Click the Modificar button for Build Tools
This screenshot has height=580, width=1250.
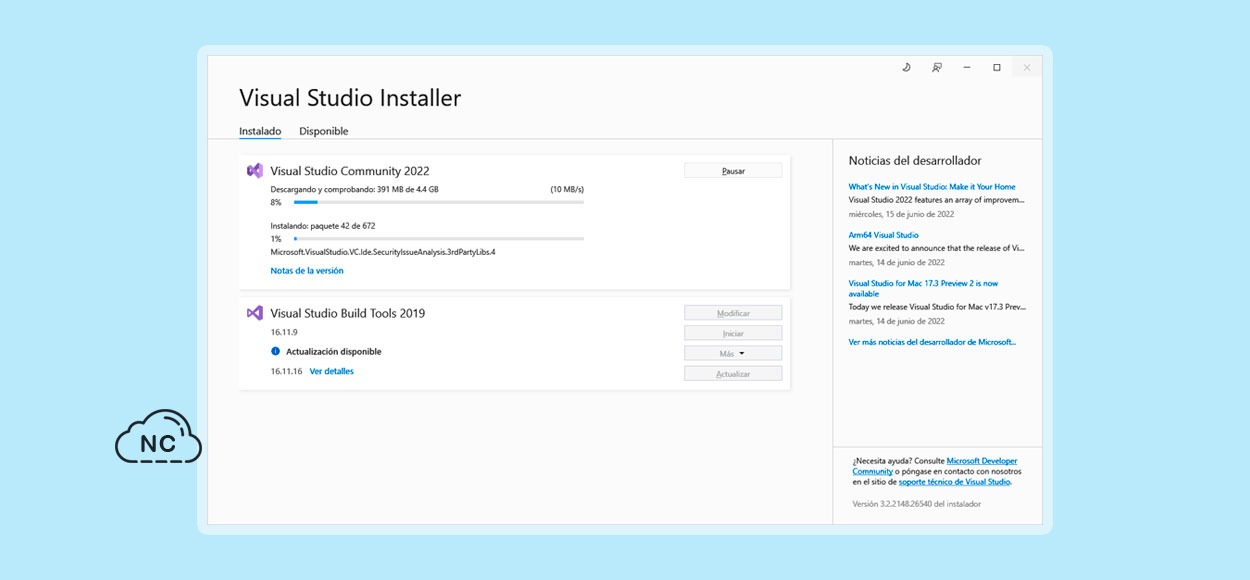pyautogui.click(x=733, y=313)
